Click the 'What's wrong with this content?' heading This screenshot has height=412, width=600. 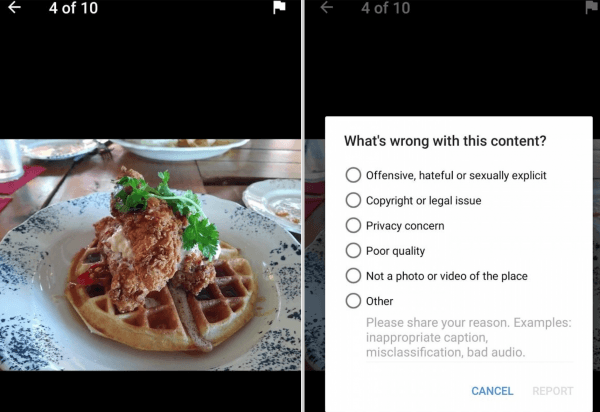point(445,141)
